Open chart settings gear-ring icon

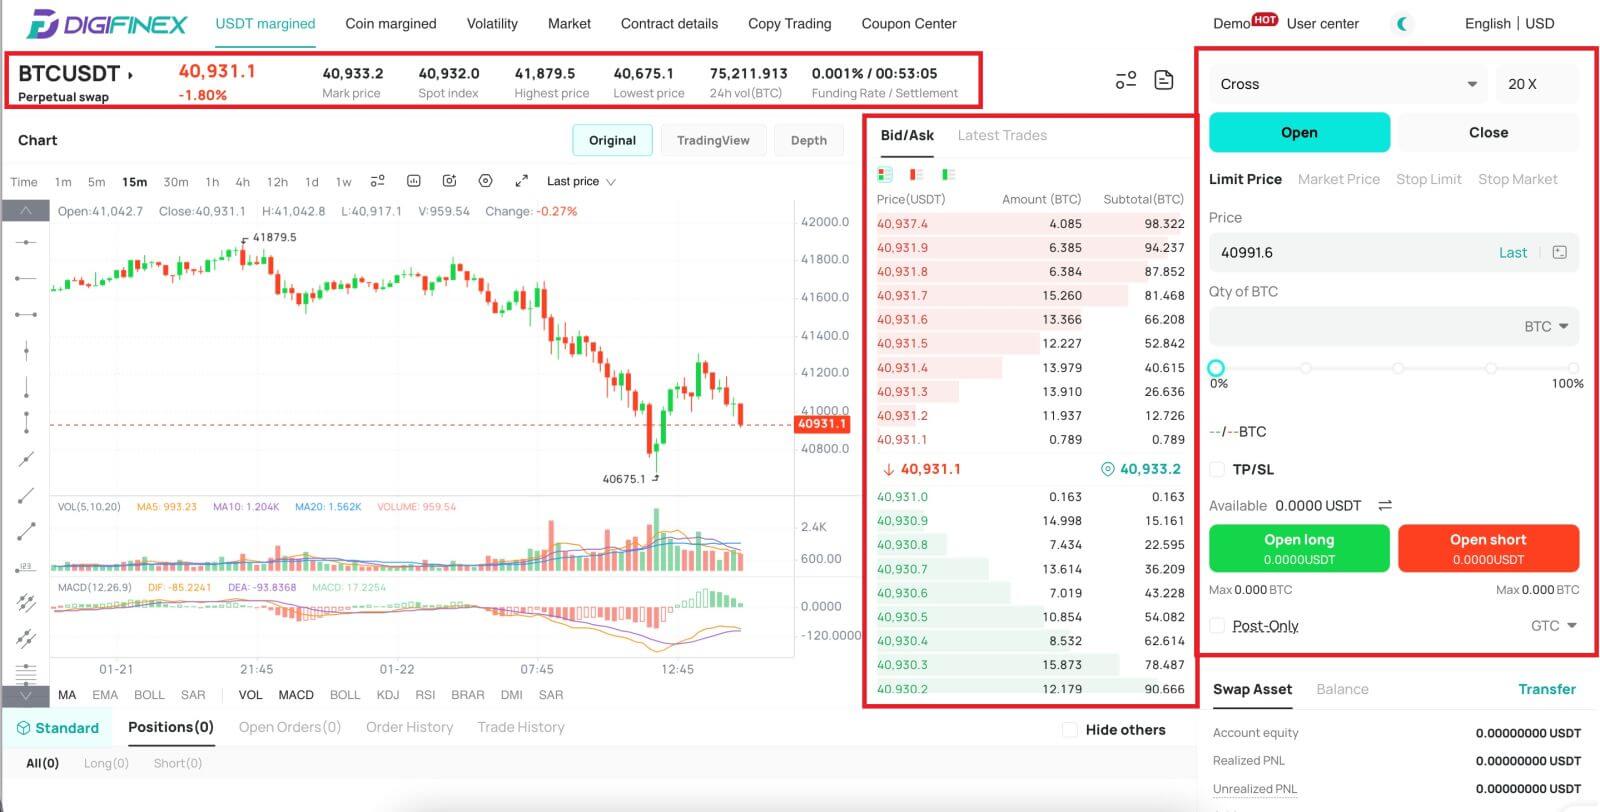click(486, 181)
